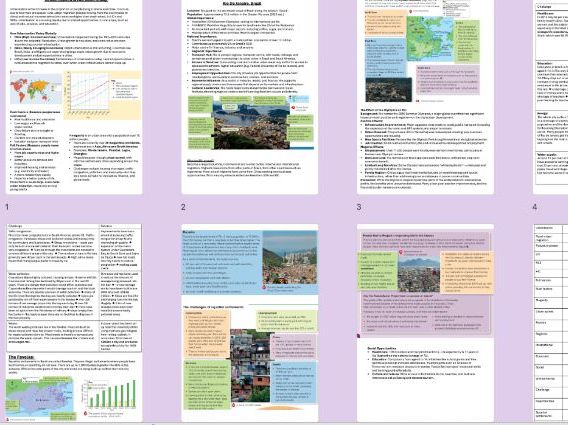
Task: Click page number label 2
Action: (183, 207)
